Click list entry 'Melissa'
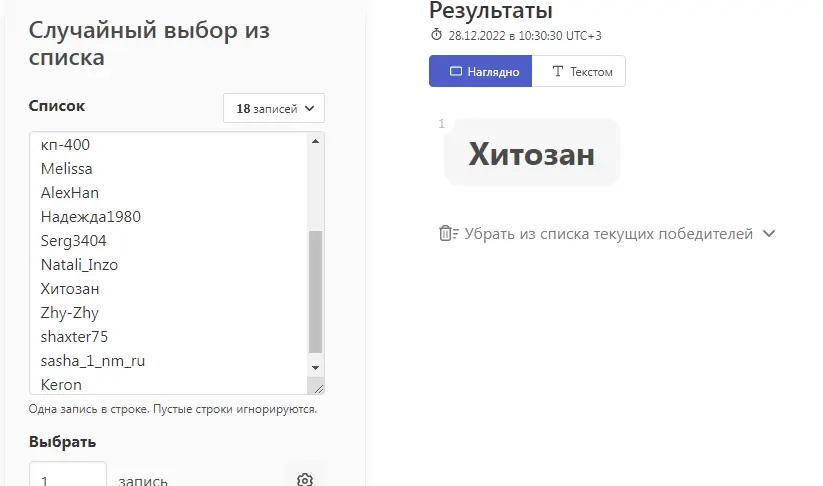823x486 pixels. [67, 168]
